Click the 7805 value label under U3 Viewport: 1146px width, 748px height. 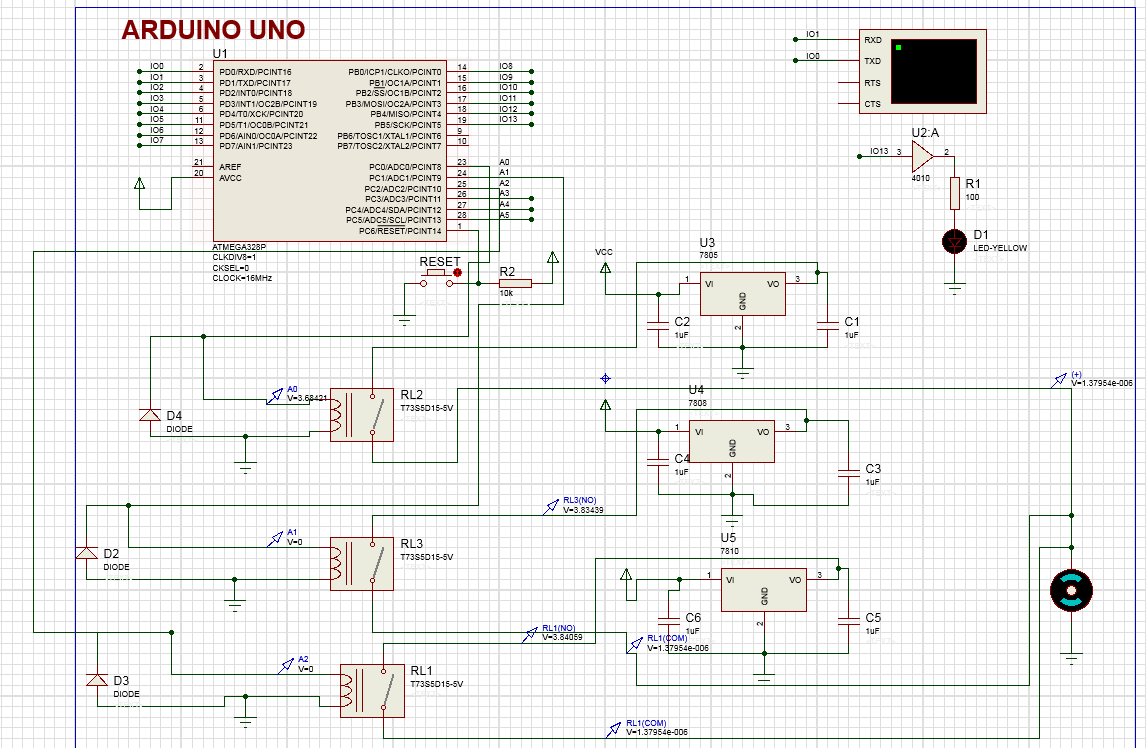[x=708, y=255]
